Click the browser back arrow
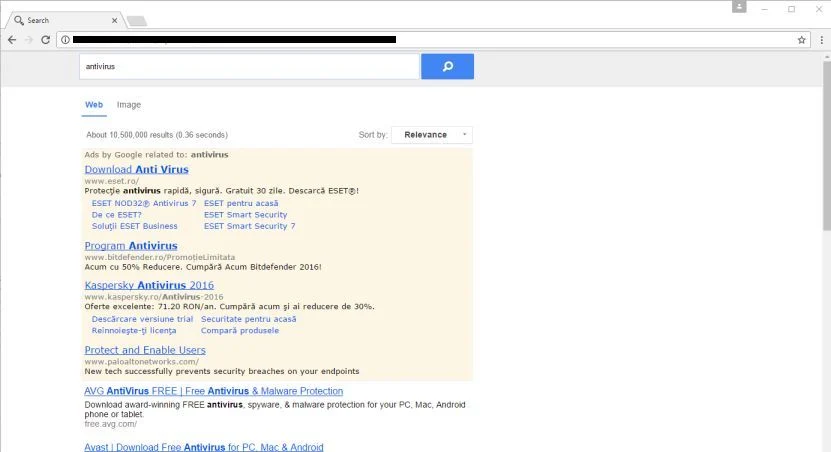The height and width of the screenshot is (452, 831). [x=12, y=40]
